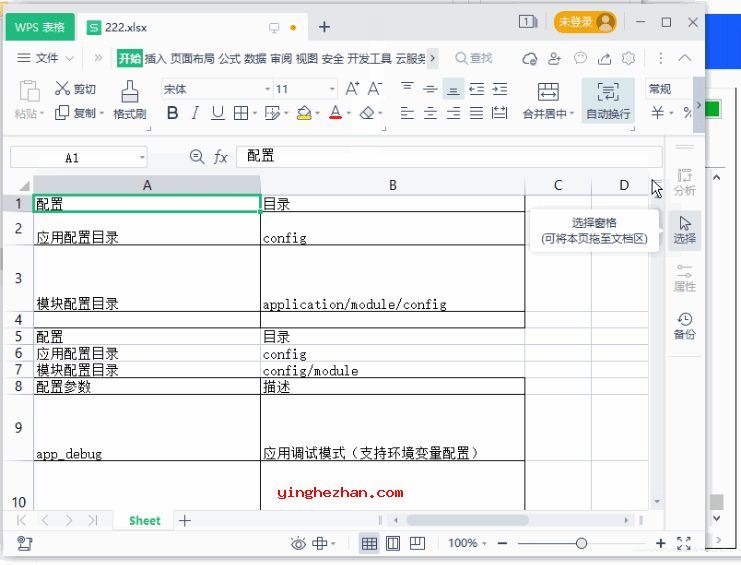Click the Cut scissors icon
The image size is (741, 565).
62,88
